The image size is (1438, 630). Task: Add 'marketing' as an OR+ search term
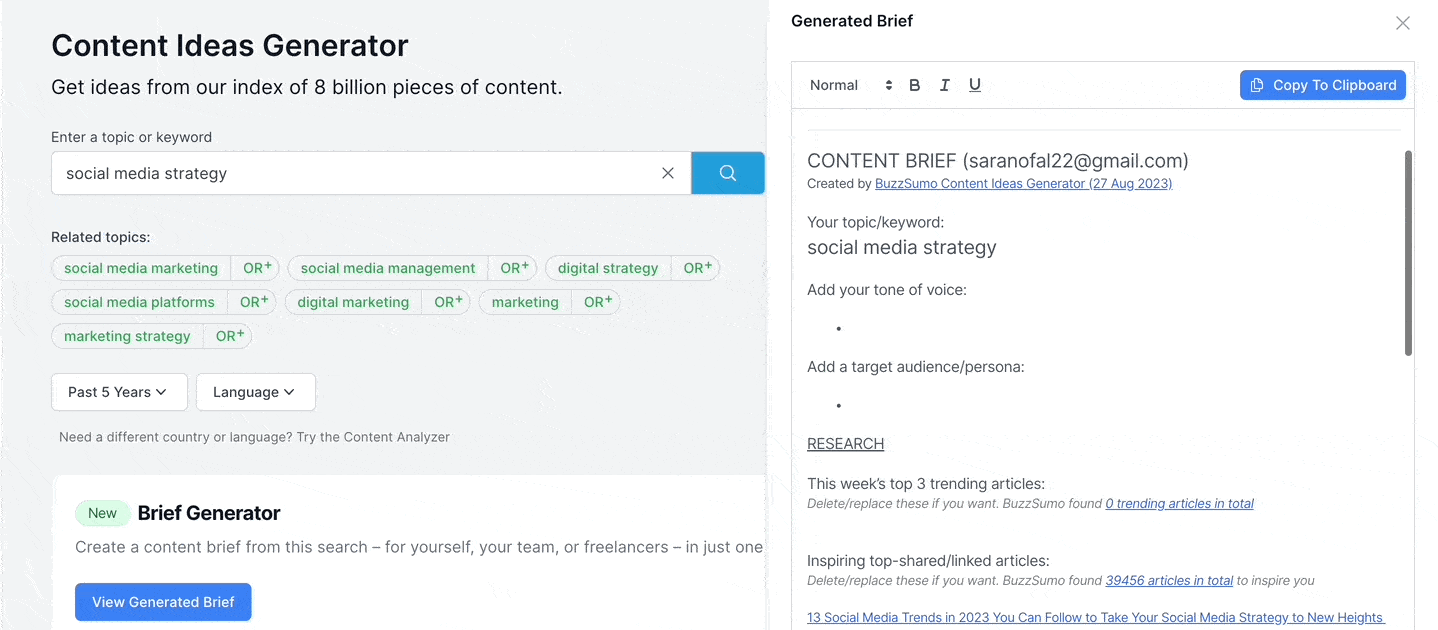tap(596, 302)
